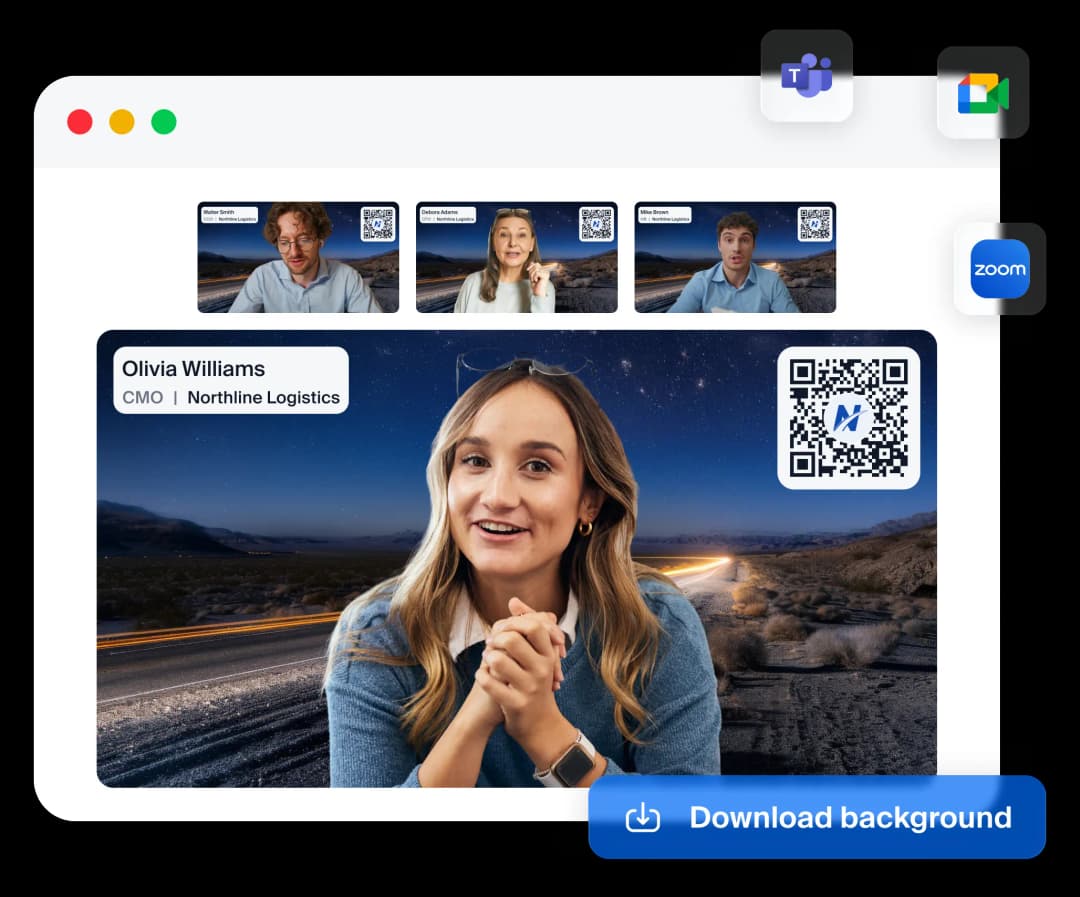Click the QR code in Walter Smith's video
Viewport: 1080px width, 897px height.
[x=378, y=224]
